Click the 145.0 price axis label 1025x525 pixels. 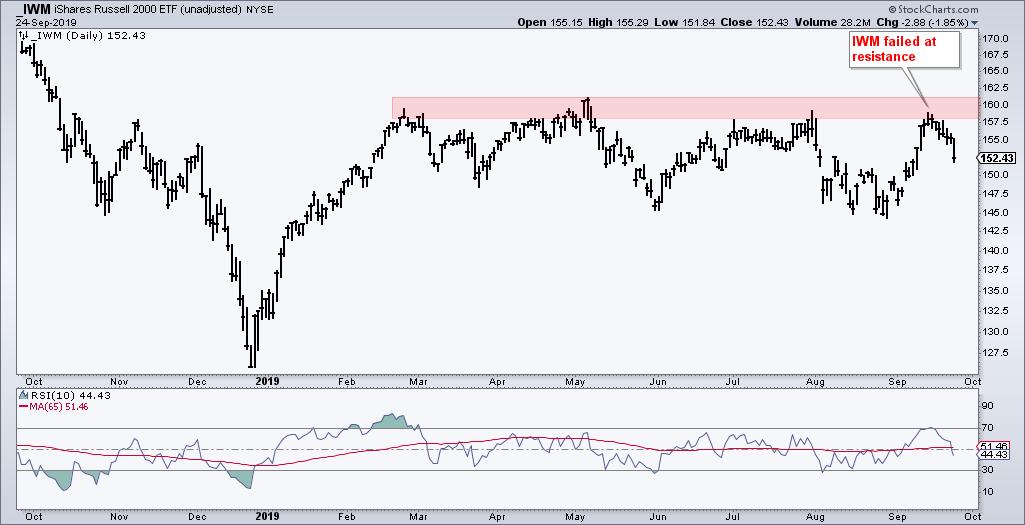click(998, 212)
